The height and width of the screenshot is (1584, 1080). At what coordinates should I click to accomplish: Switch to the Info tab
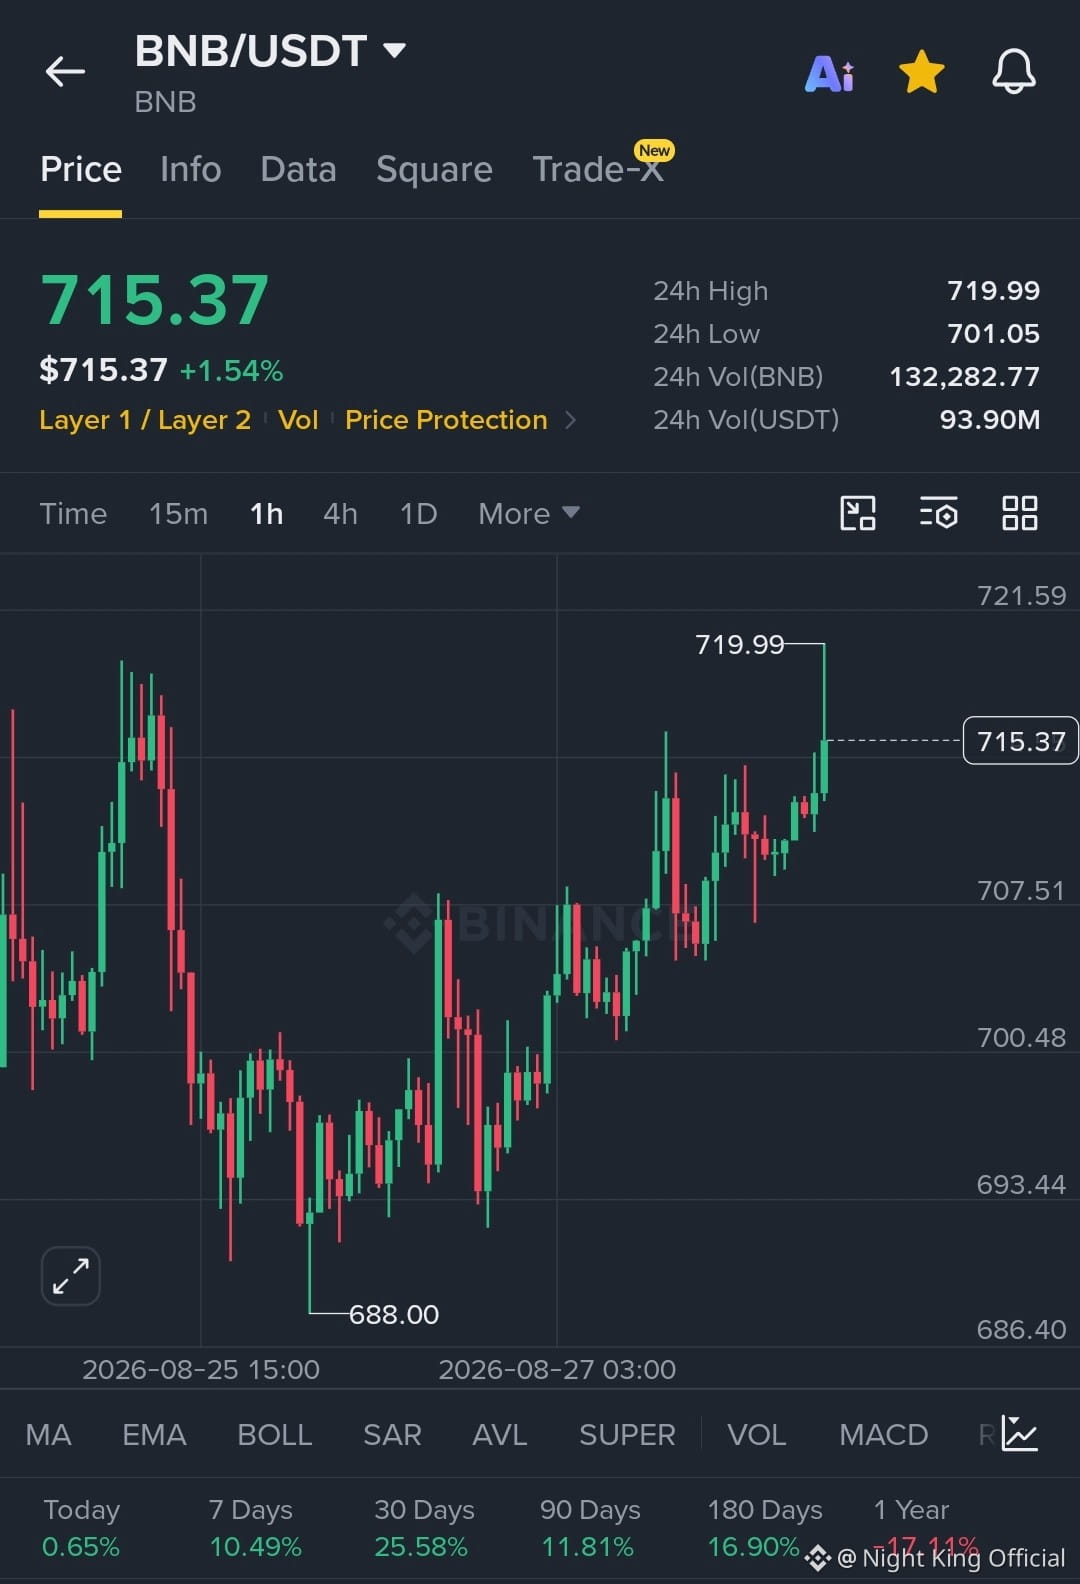click(x=191, y=169)
